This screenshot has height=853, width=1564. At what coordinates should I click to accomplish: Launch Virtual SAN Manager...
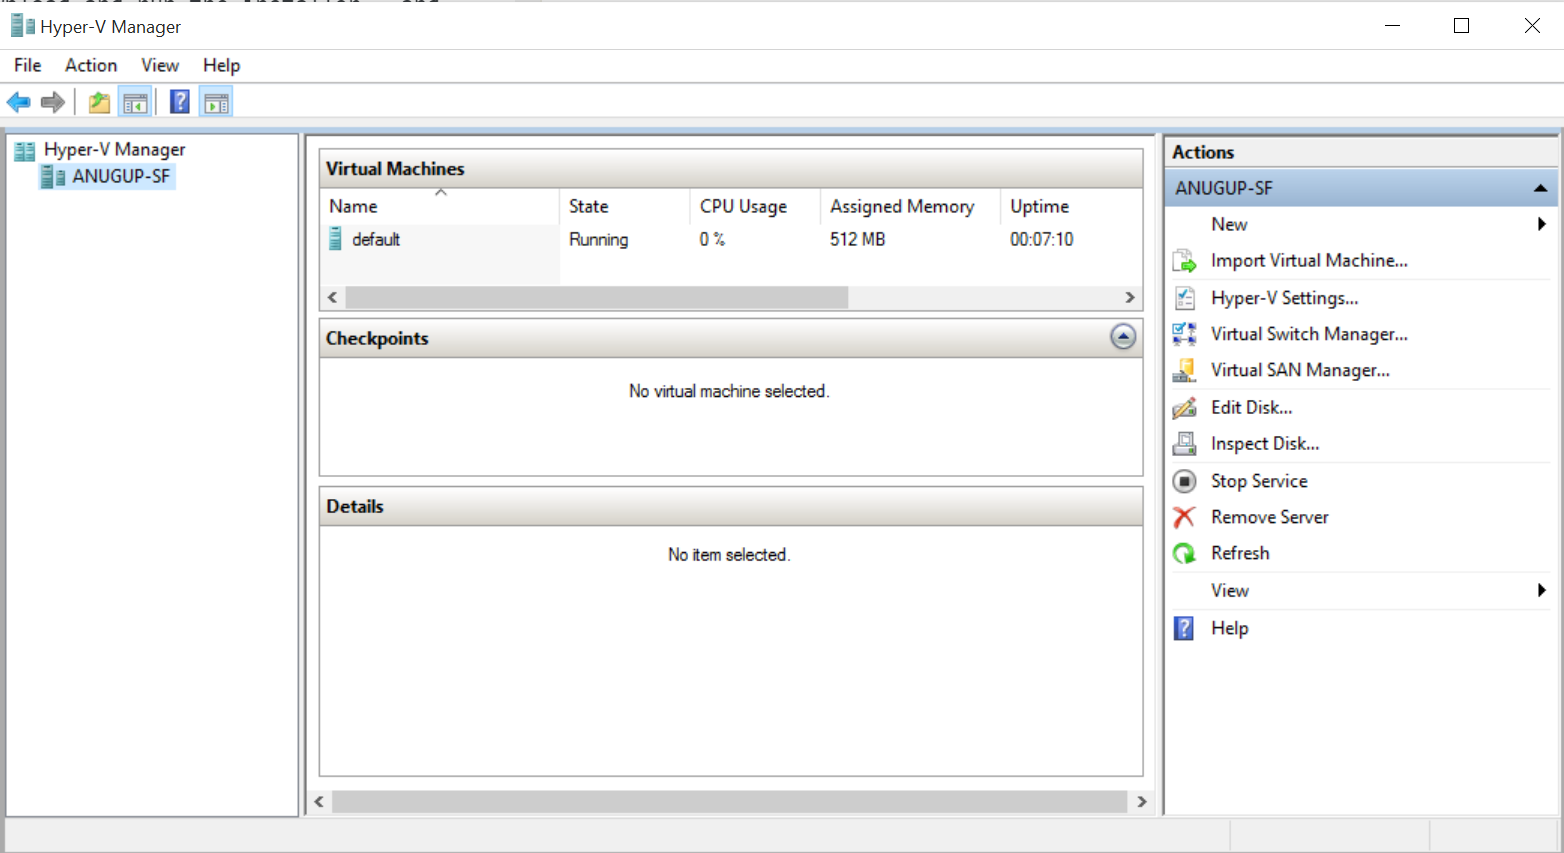(x=1300, y=370)
